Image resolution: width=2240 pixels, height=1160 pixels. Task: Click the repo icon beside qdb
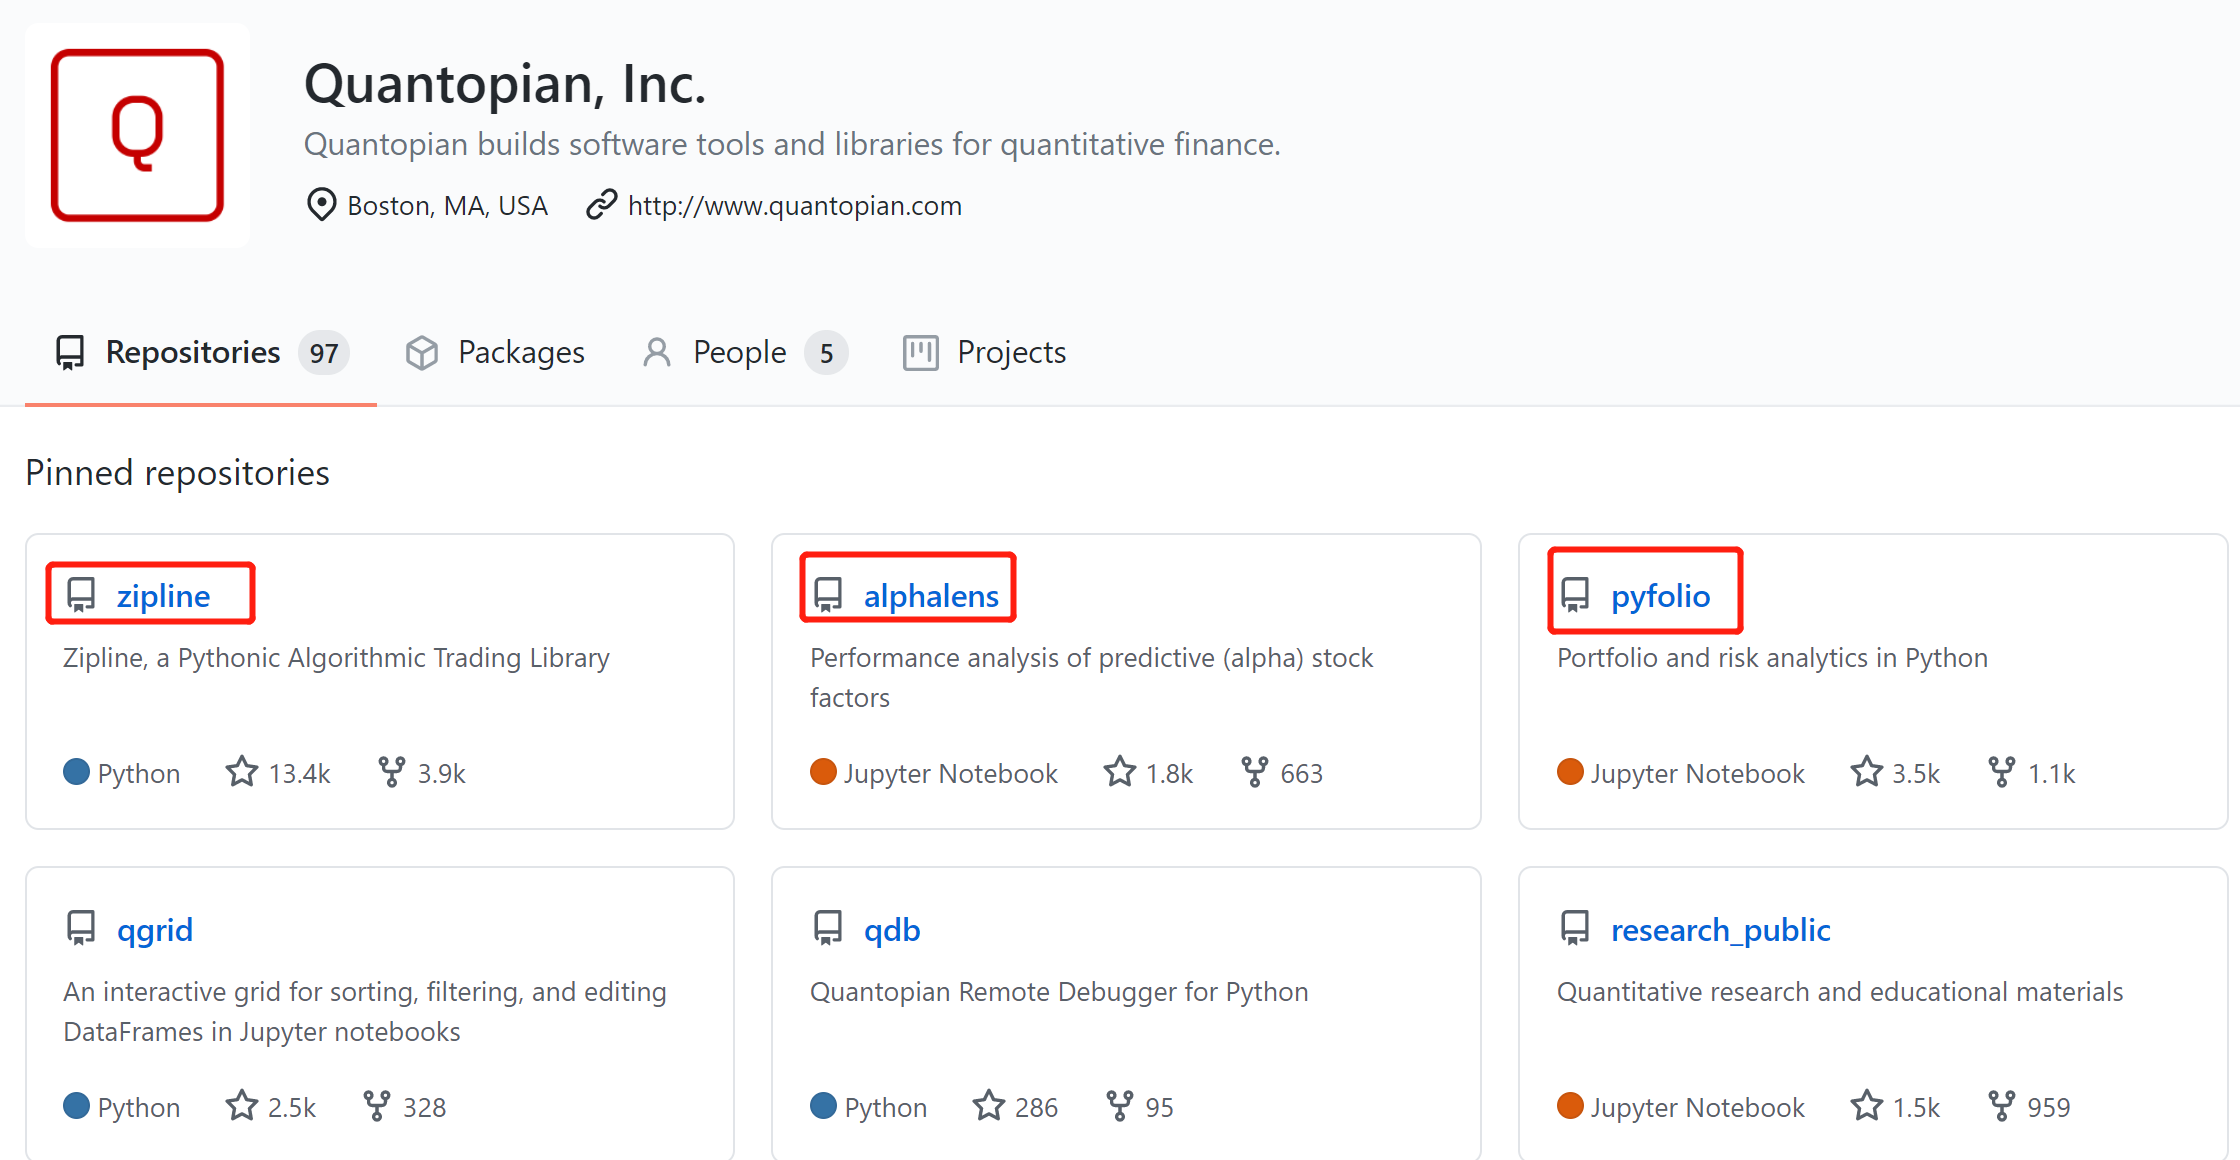click(x=828, y=928)
